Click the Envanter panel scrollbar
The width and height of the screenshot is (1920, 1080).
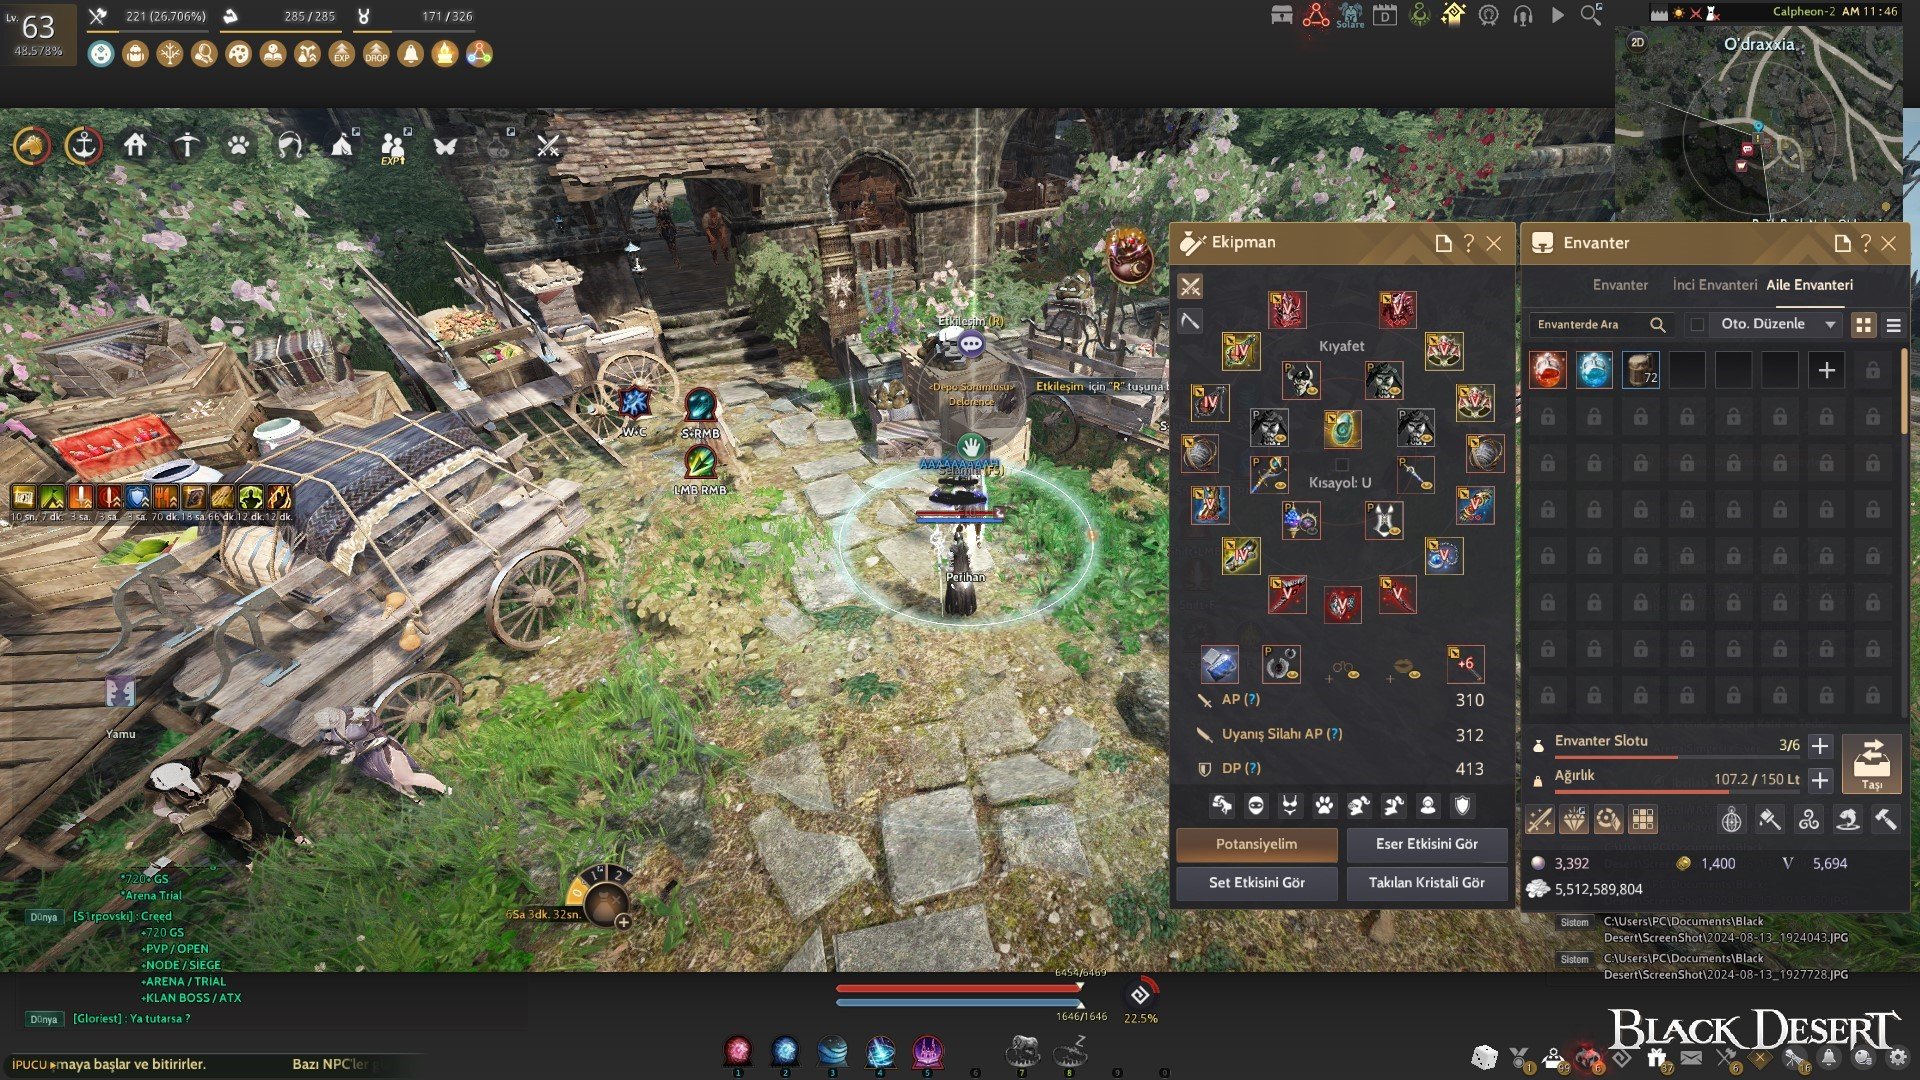pos(1904,392)
